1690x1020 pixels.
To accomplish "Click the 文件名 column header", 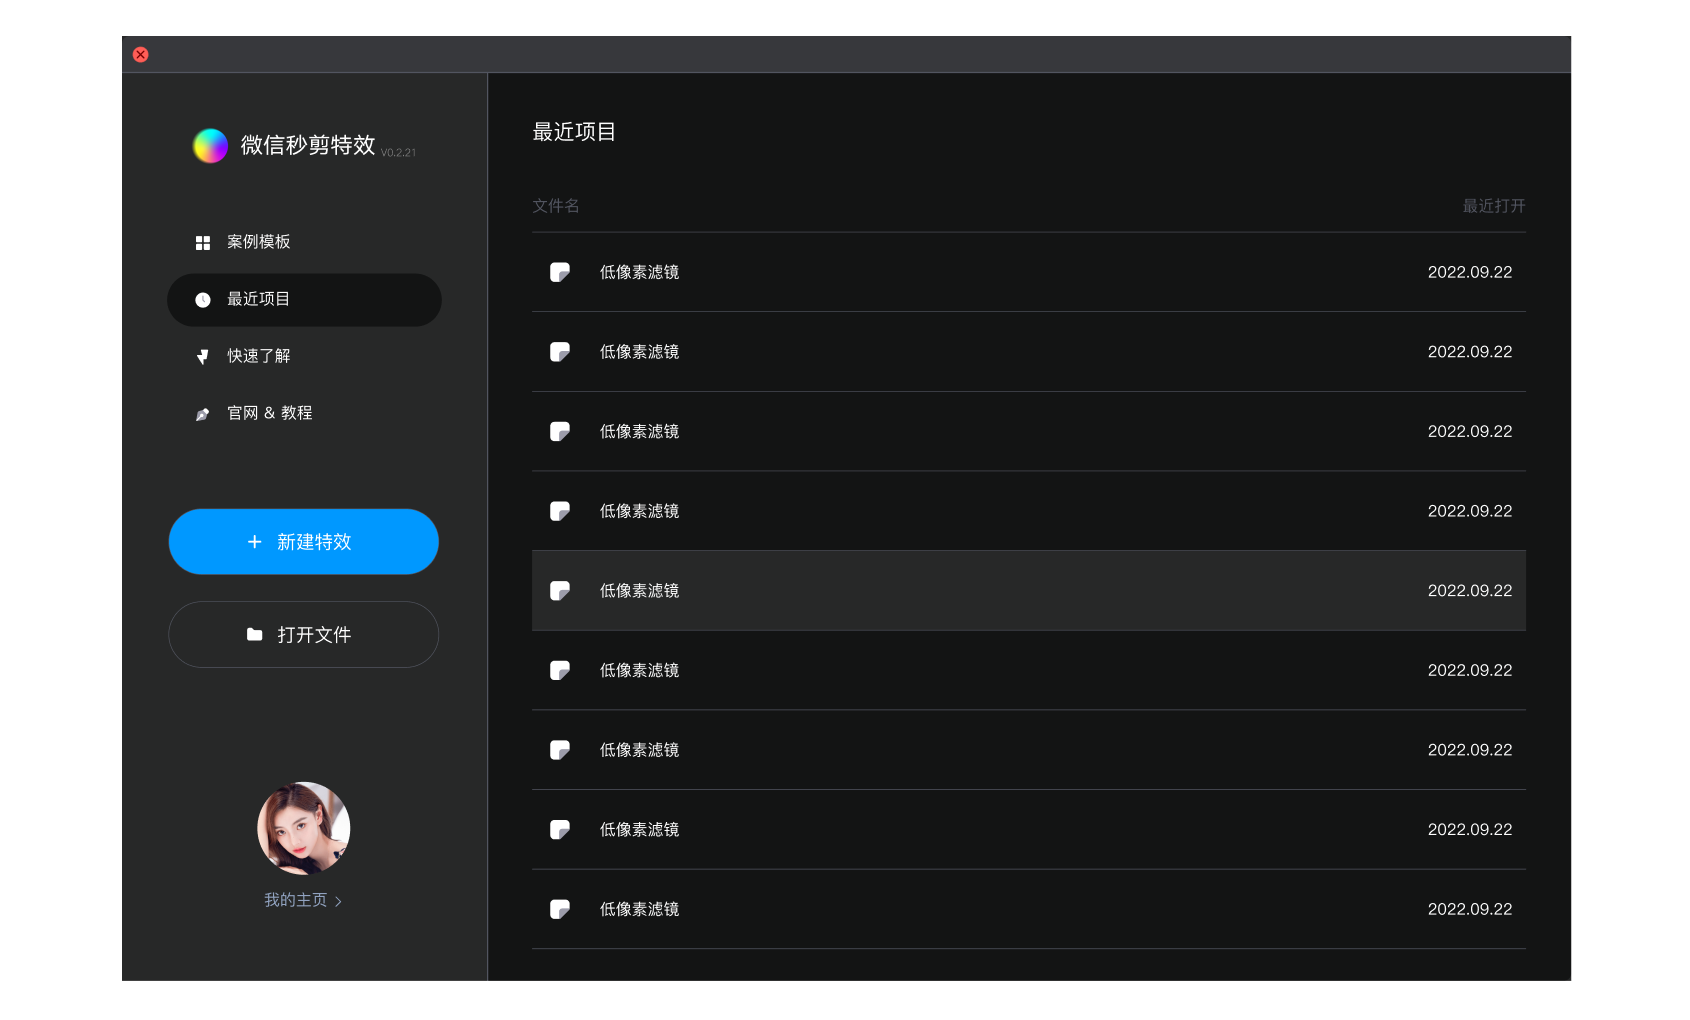I will pos(556,206).
